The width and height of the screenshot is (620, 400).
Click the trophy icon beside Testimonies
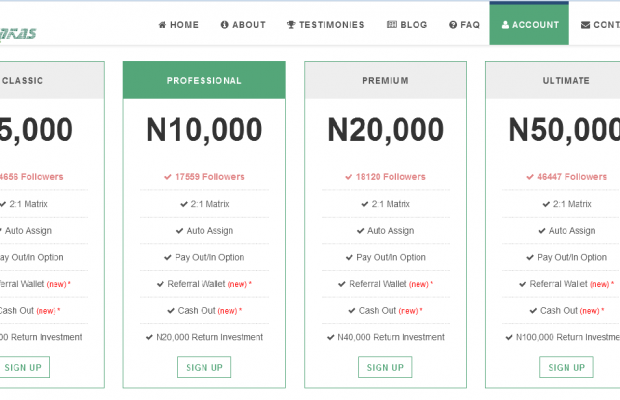[291, 25]
